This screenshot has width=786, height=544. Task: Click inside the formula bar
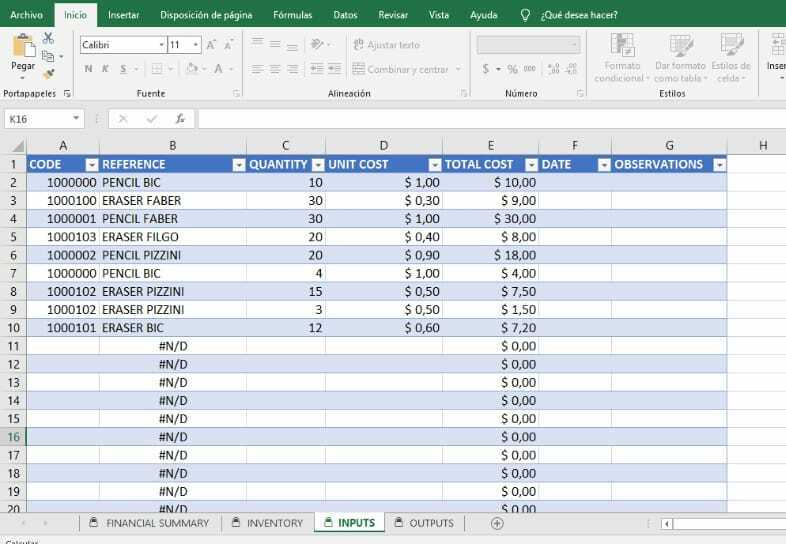pyautogui.click(x=491, y=119)
